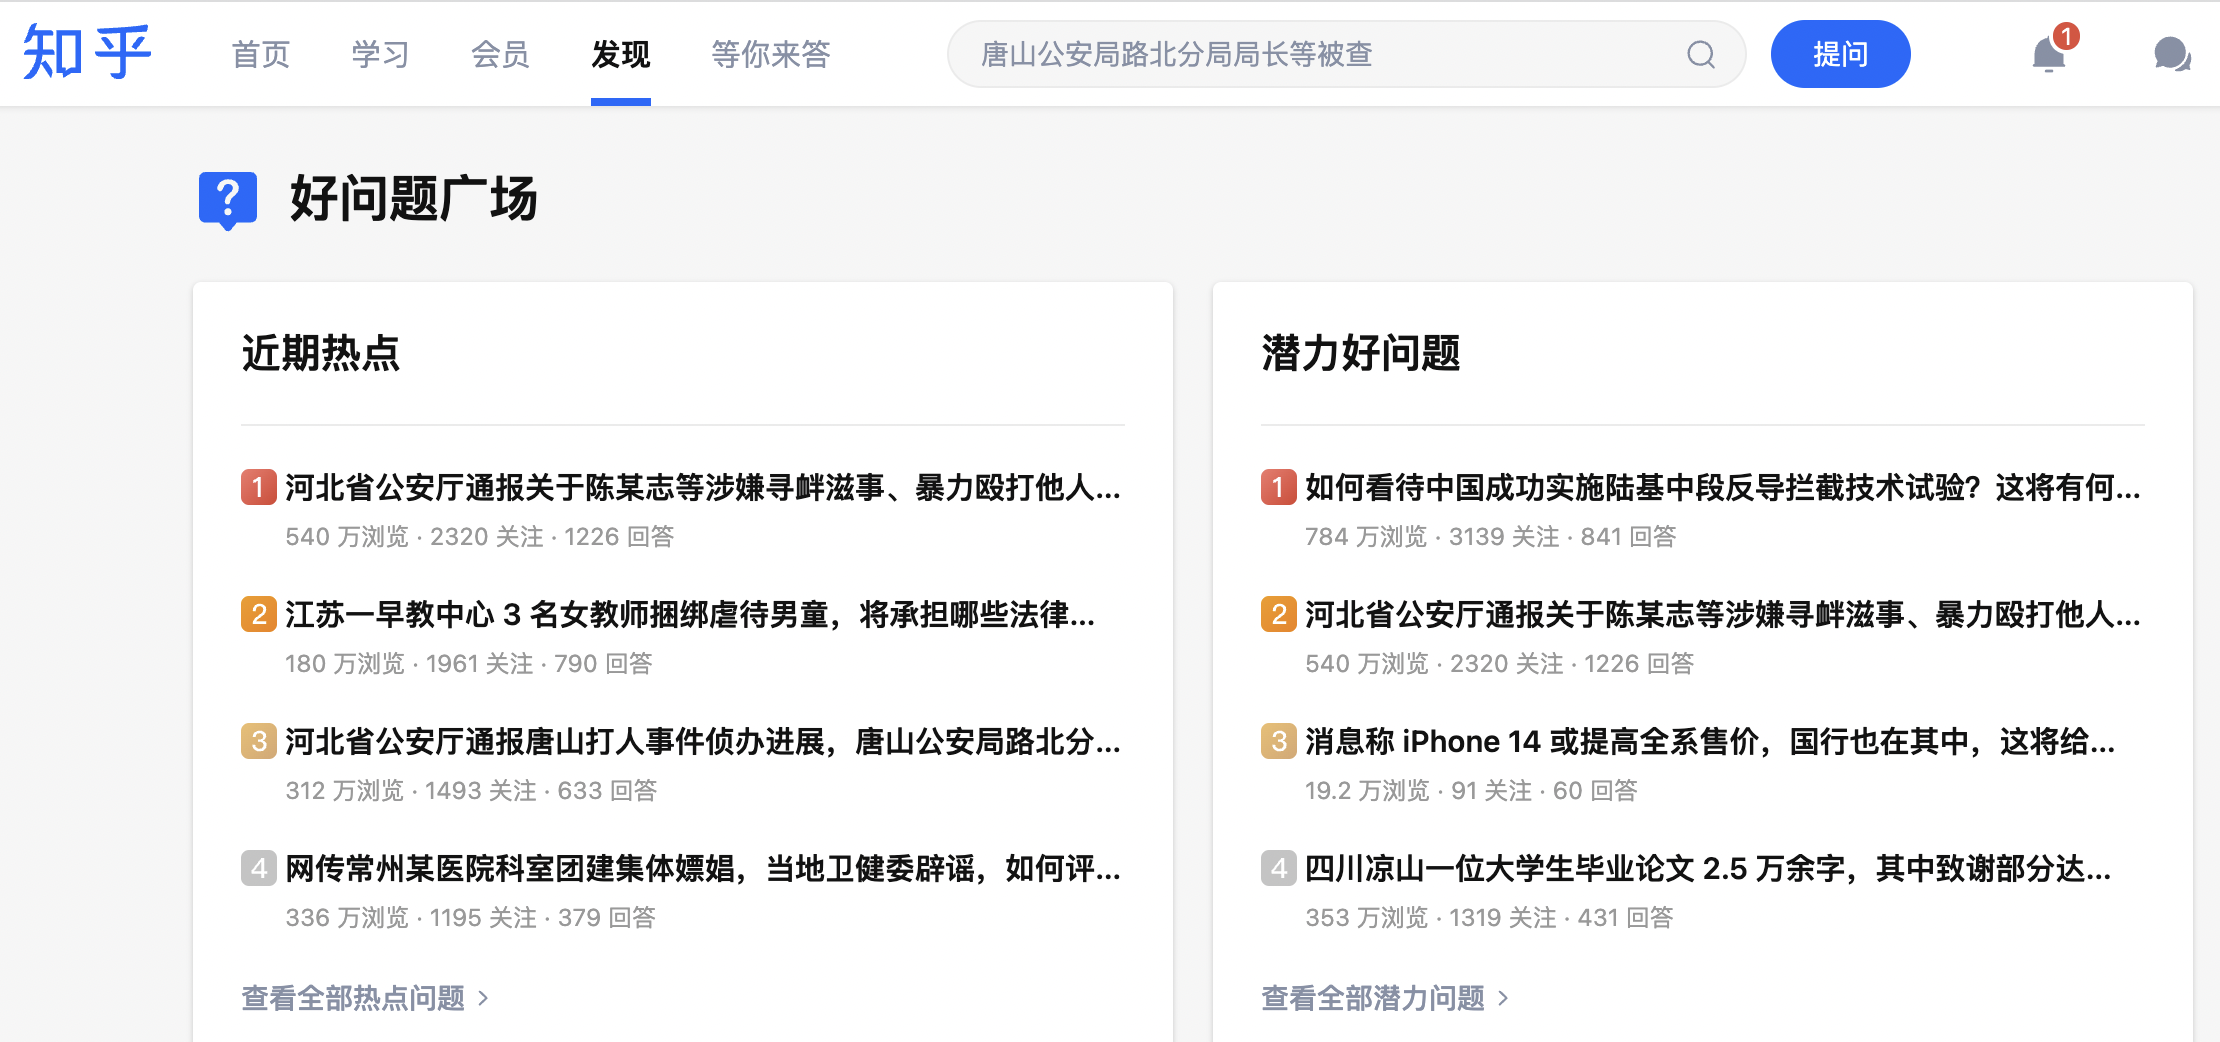
Task: Expand hot questions via chevron after 查看全部热点问题
Action: 484,997
